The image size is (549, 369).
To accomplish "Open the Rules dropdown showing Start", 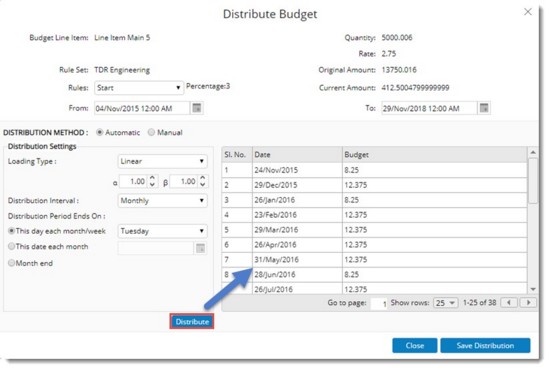I will coord(139,88).
